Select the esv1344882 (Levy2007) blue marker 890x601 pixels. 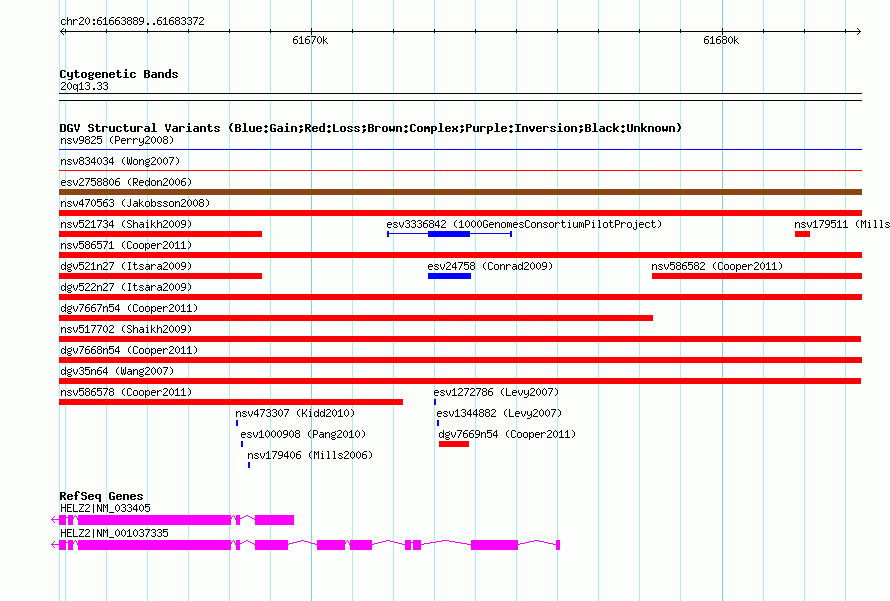pyautogui.click(x=438, y=423)
